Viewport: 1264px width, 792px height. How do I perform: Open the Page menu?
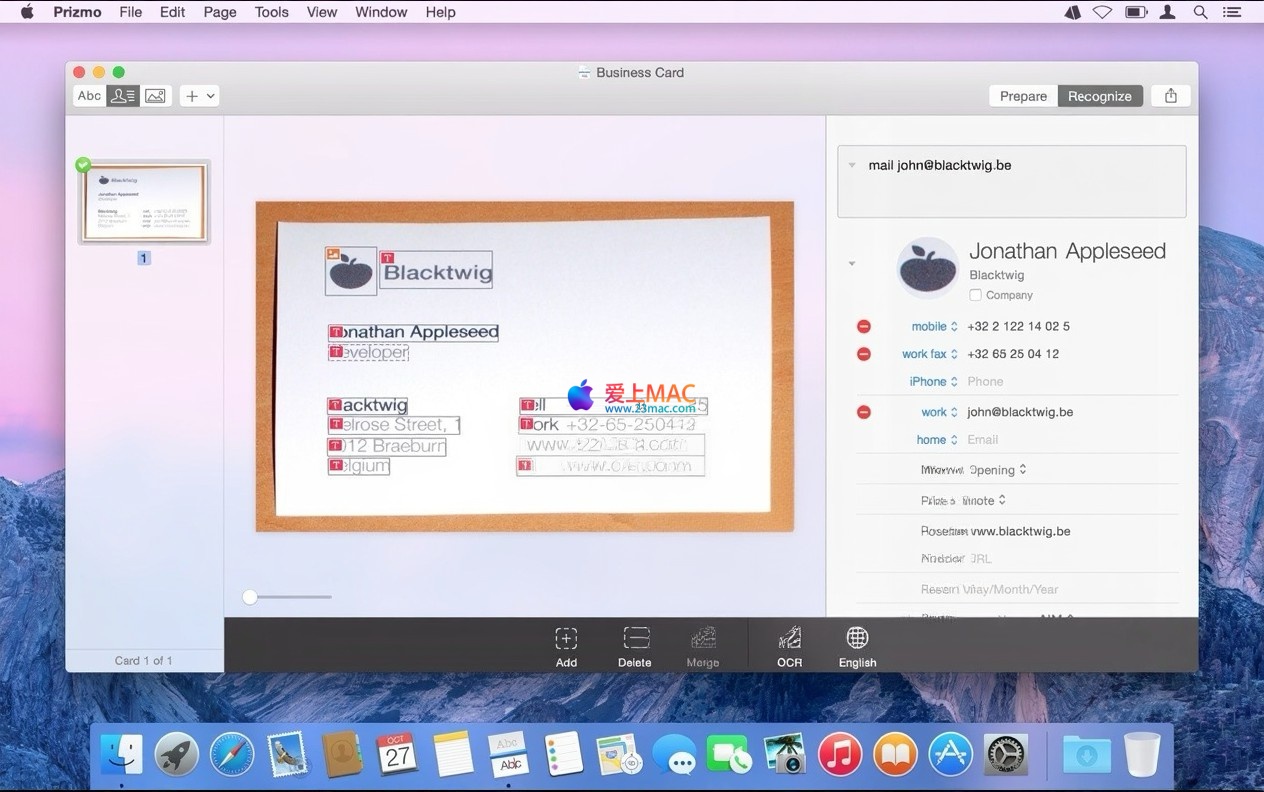[220, 12]
